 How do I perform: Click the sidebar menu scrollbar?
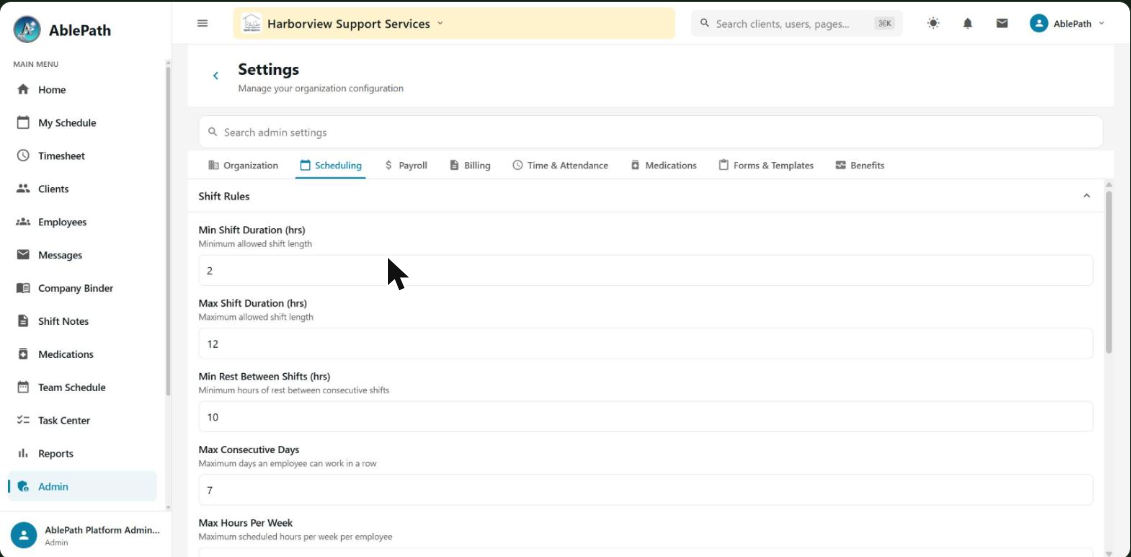[x=168, y=231]
